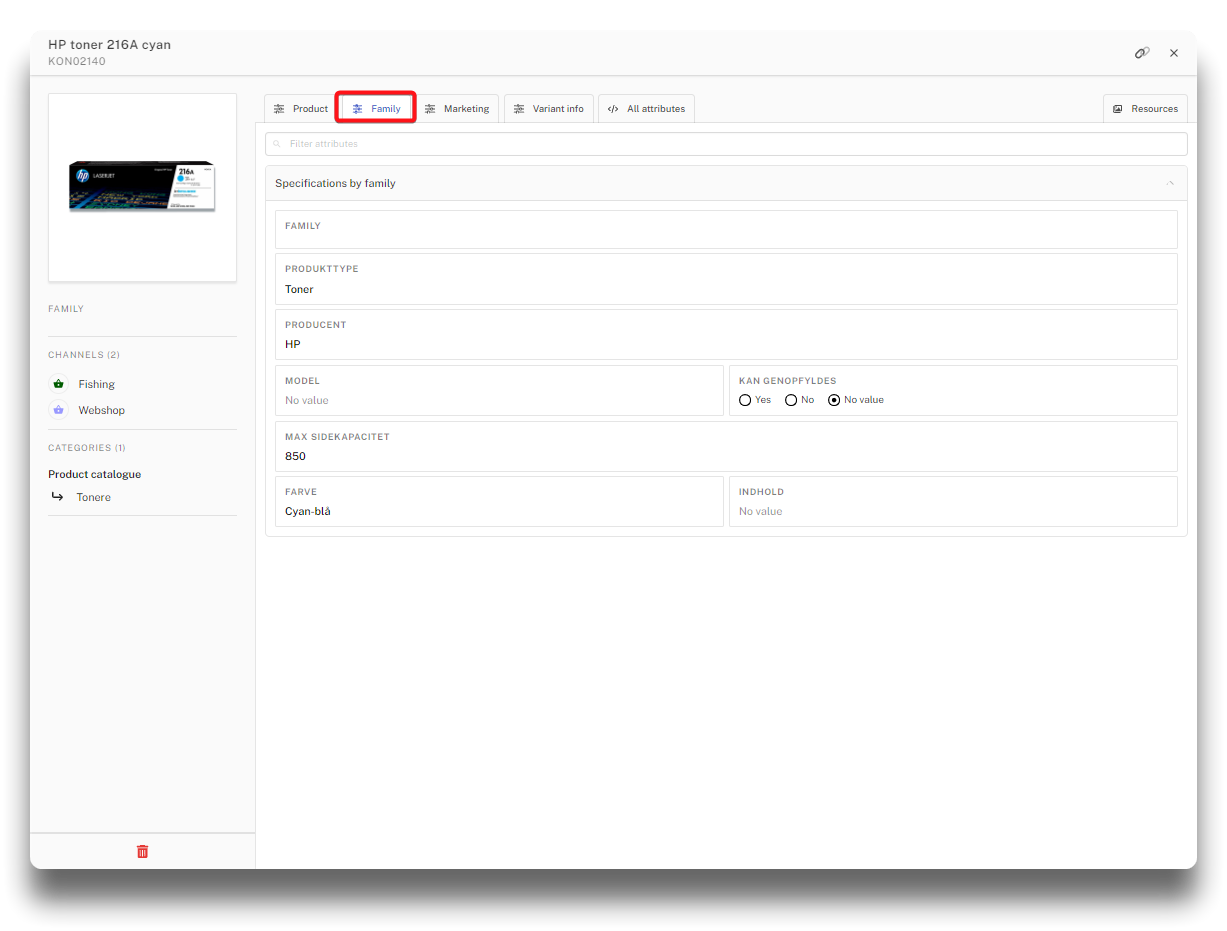Open the Tonere category link
The width and height of the screenshot is (1227, 931).
[94, 497]
